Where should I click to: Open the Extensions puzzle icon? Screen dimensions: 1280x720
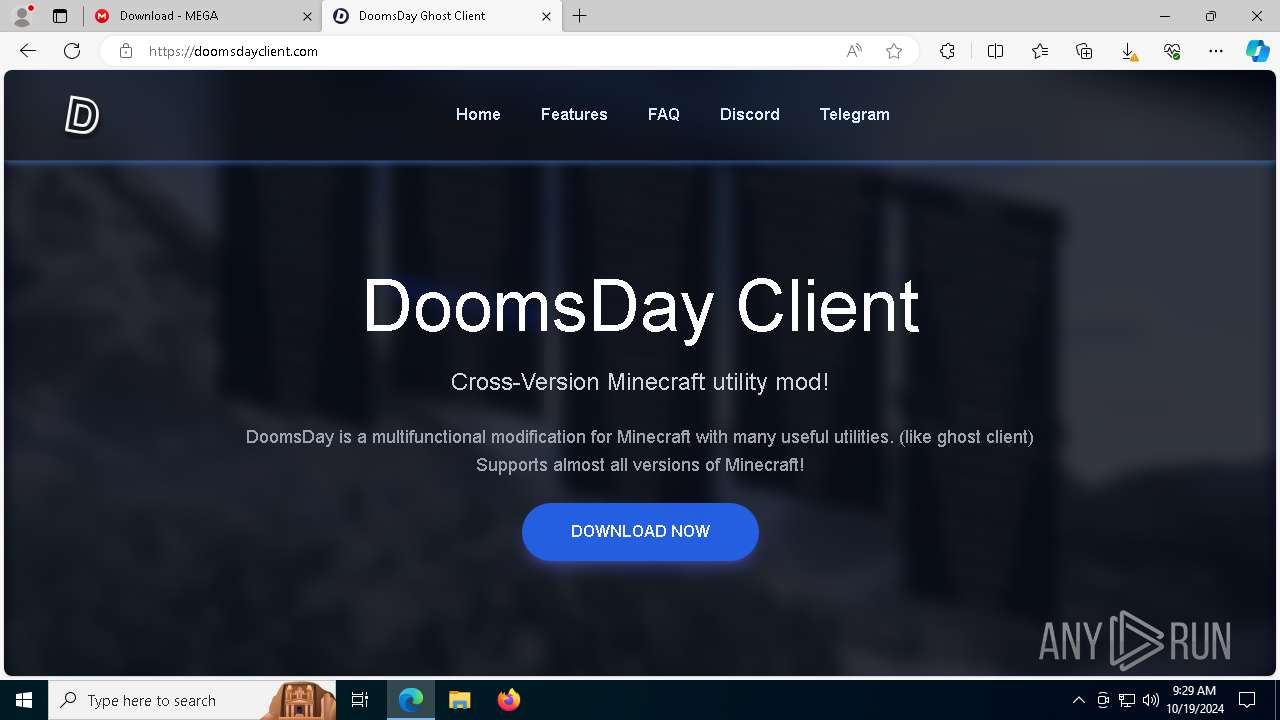tap(947, 51)
